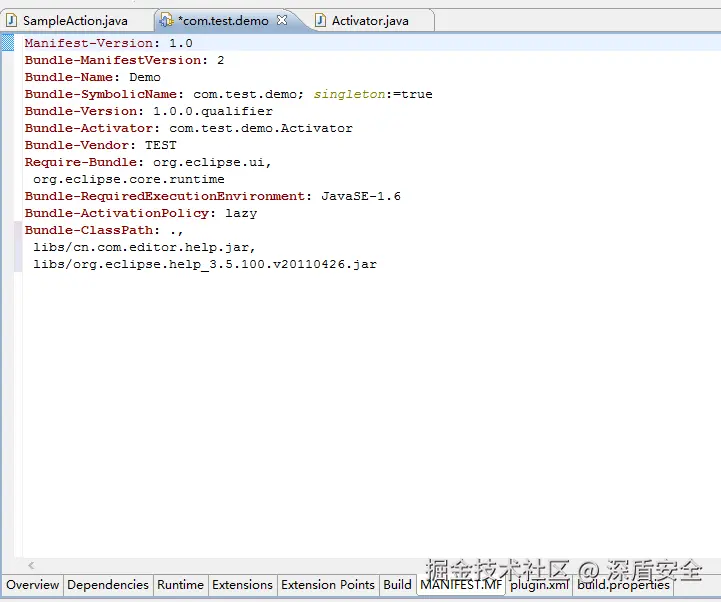Click the com.test.demo.Activator value

[261, 128]
